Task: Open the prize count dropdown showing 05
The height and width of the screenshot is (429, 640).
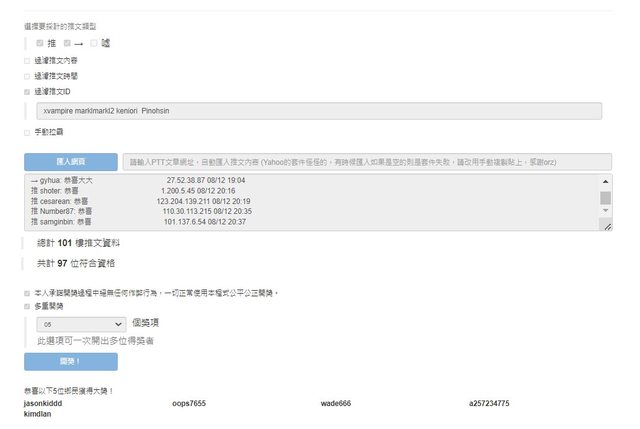Action: pos(80,324)
